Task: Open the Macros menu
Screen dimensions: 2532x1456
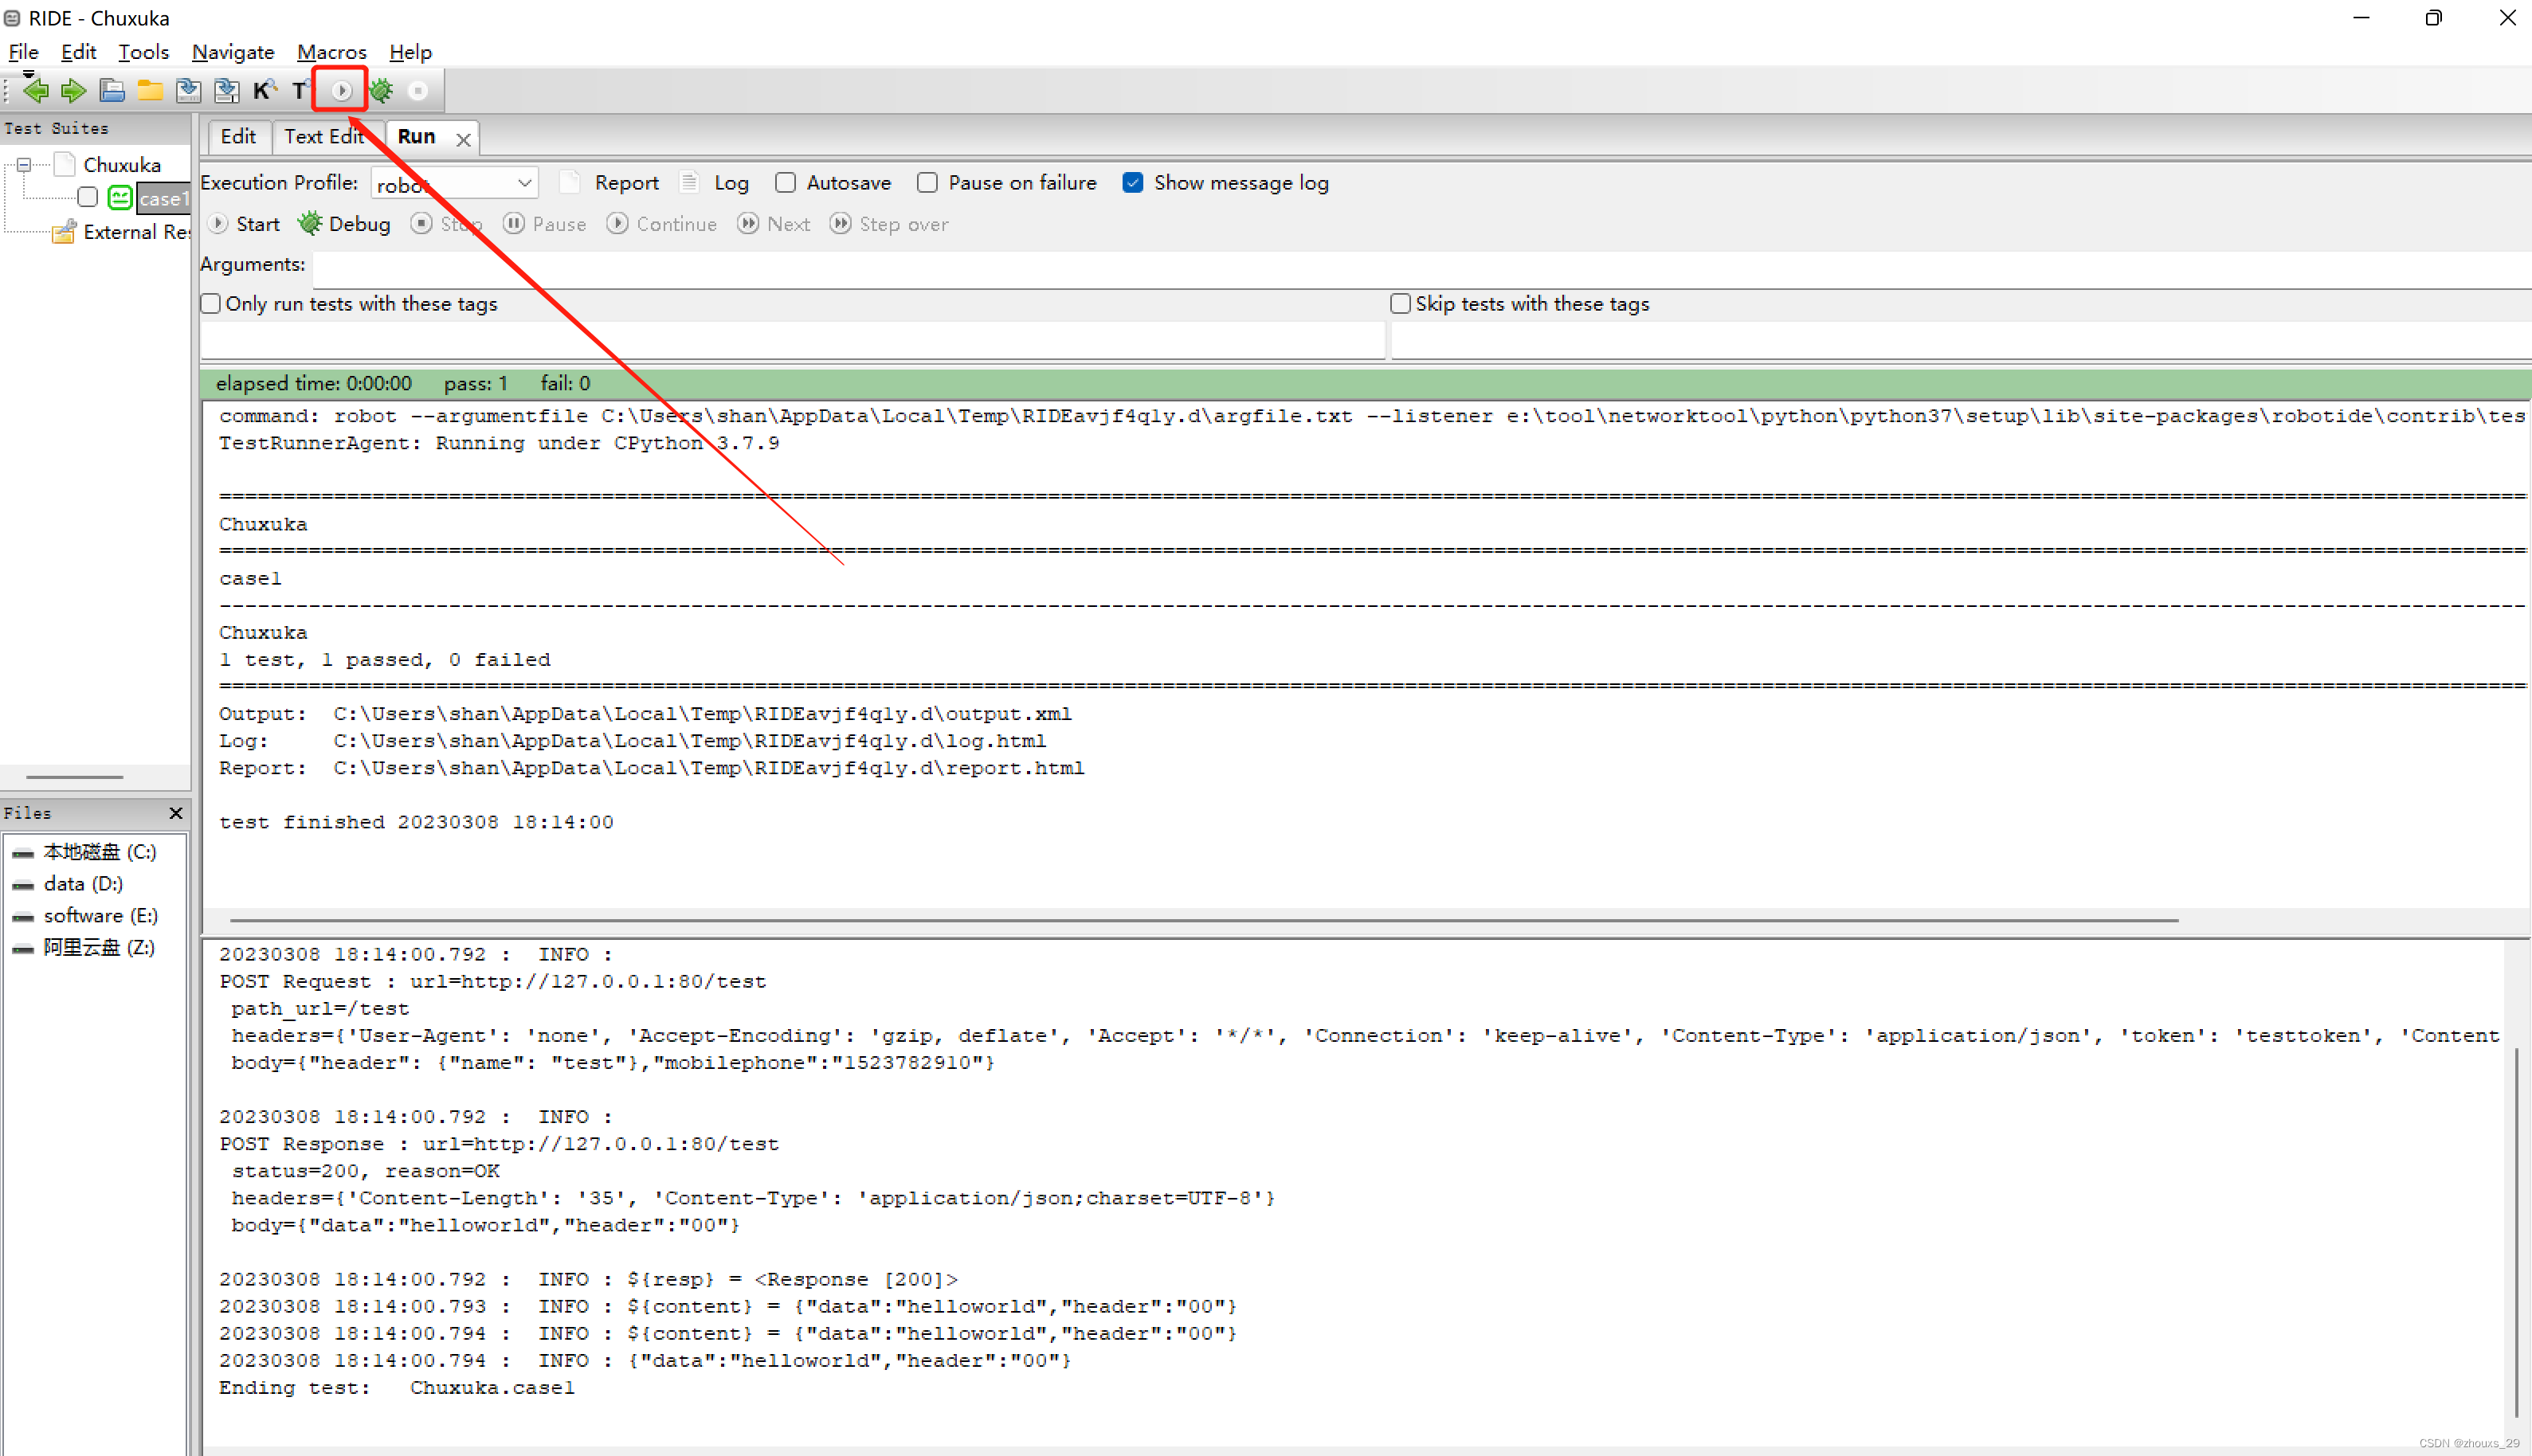Action: pos(331,52)
